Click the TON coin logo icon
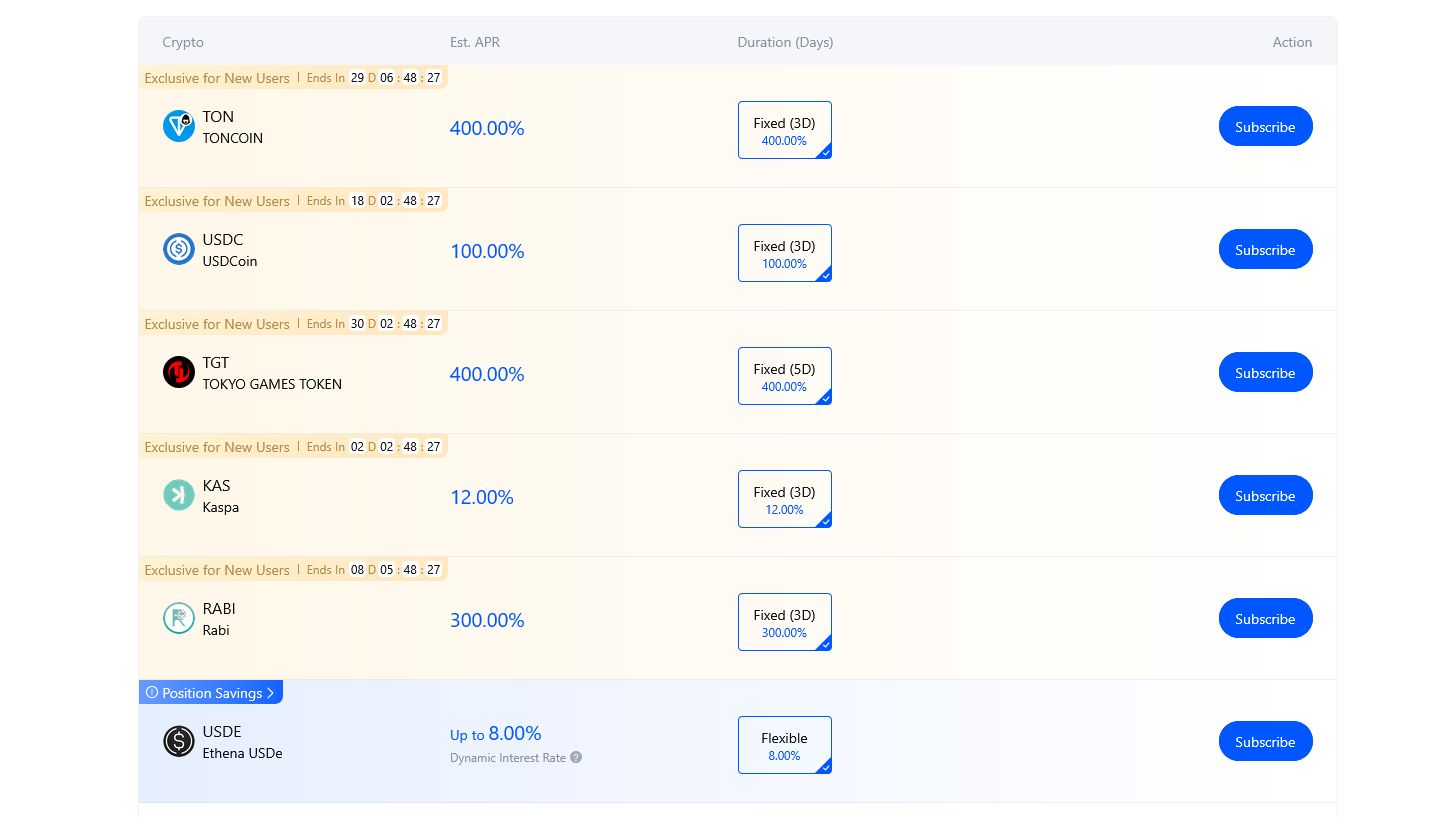 point(179,126)
